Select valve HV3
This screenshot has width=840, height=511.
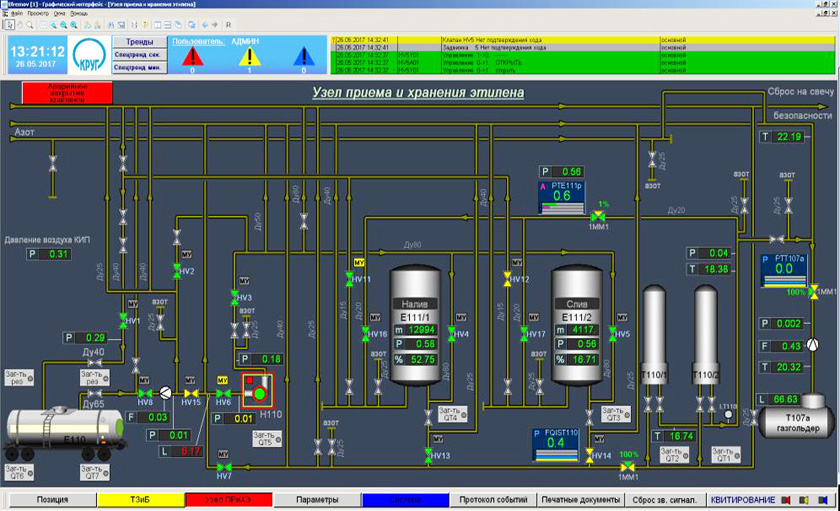235,297
